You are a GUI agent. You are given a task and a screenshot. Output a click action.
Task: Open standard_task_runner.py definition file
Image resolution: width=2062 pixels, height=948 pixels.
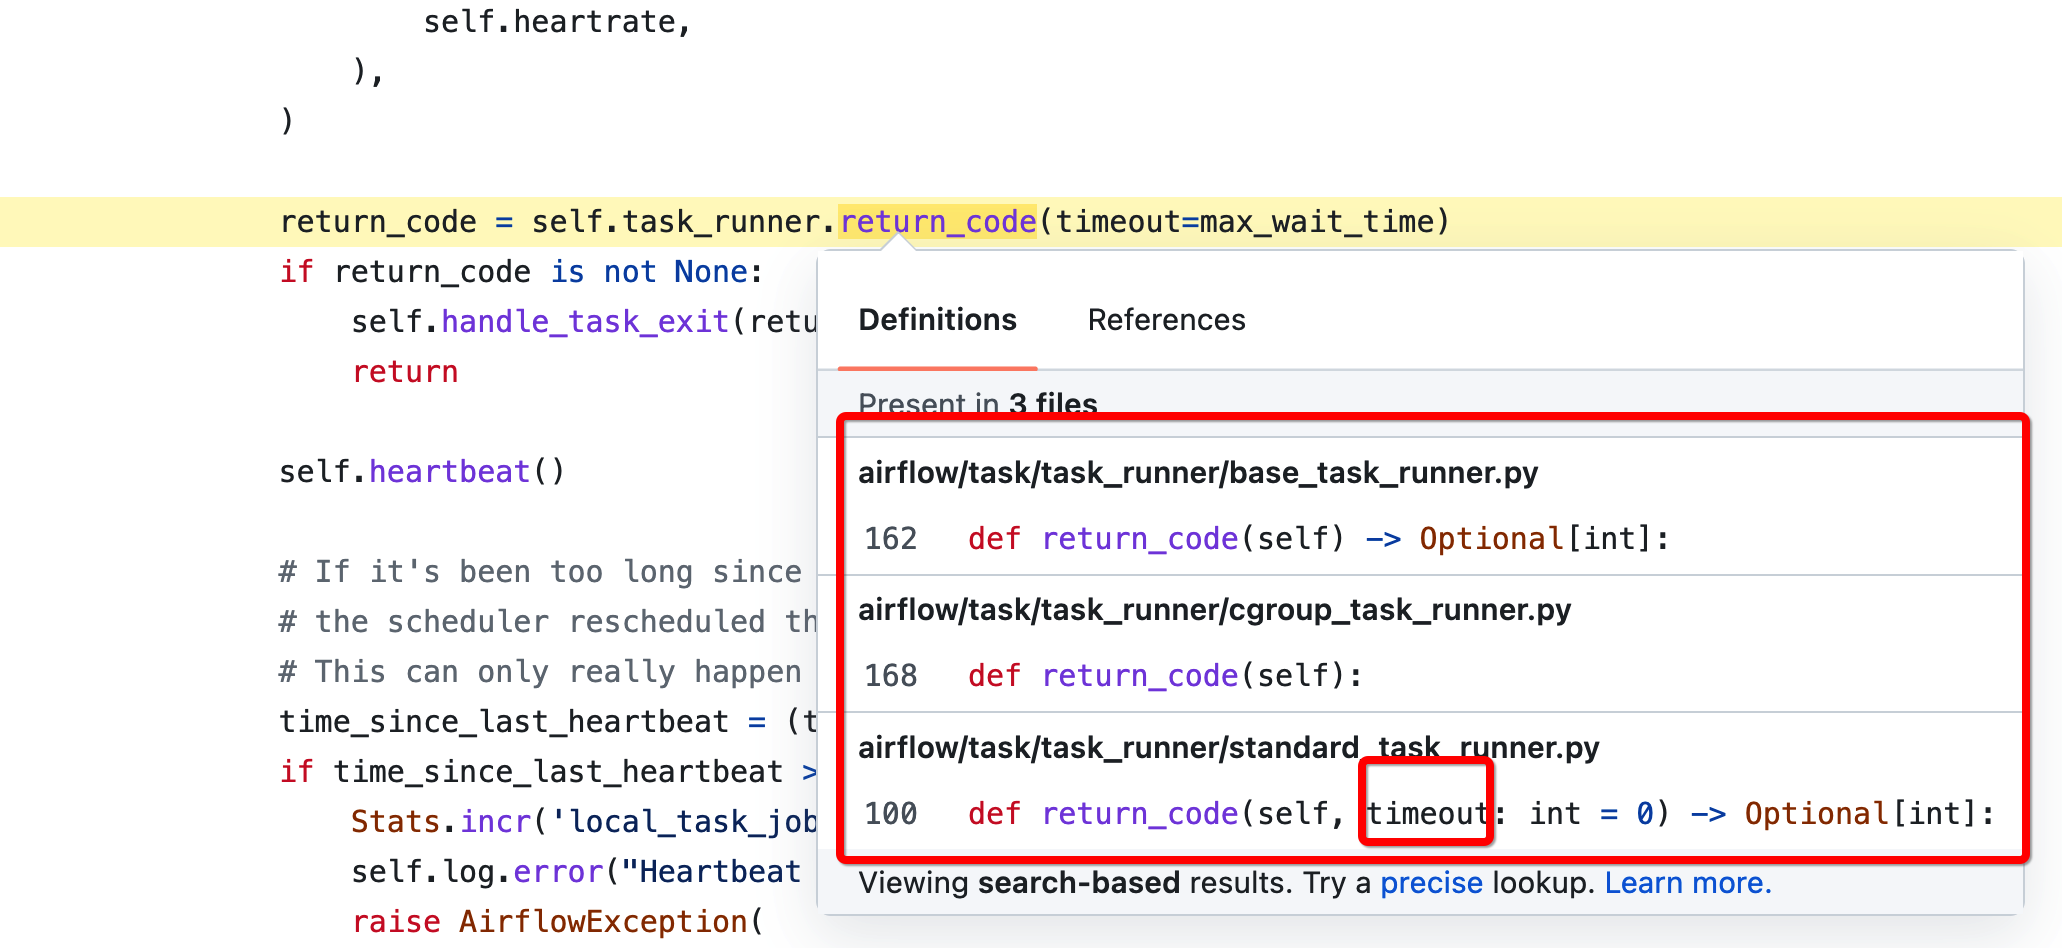1228,747
